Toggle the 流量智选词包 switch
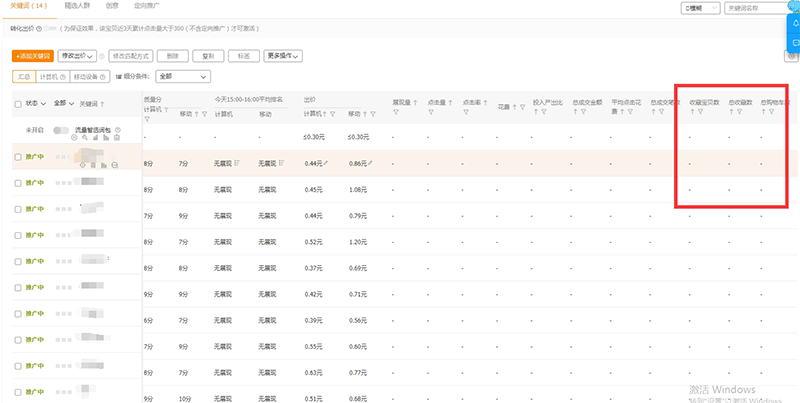The height and width of the screenshot is (403, 800). [62, 131]
